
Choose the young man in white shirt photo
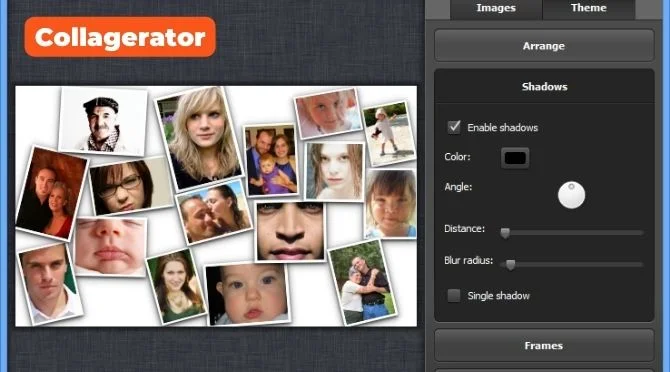pyautogui.click(x=50, y=284)
